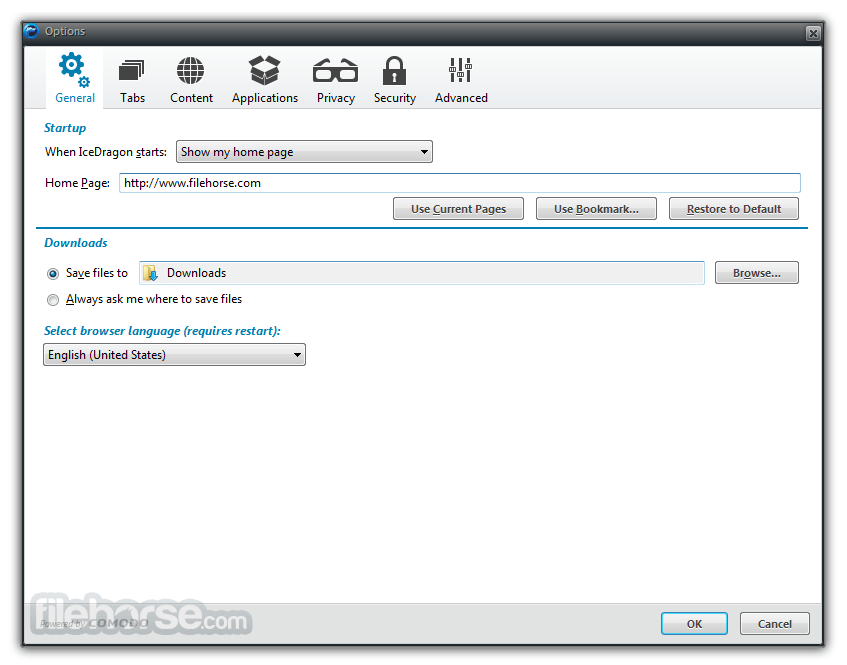This screenshot has height=665, width=847.
Task: Close the Options dialog
Action: point(812,33)
